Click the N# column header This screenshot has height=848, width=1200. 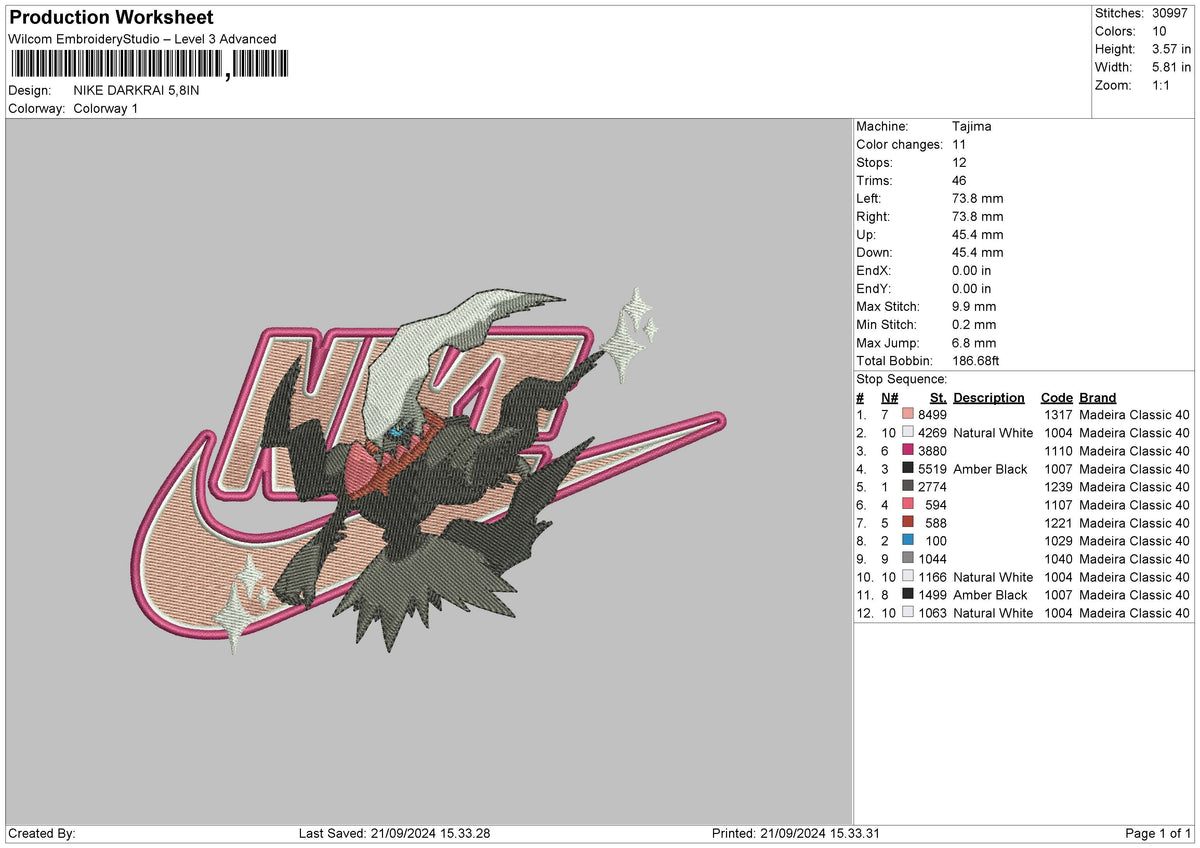(889, 398)
